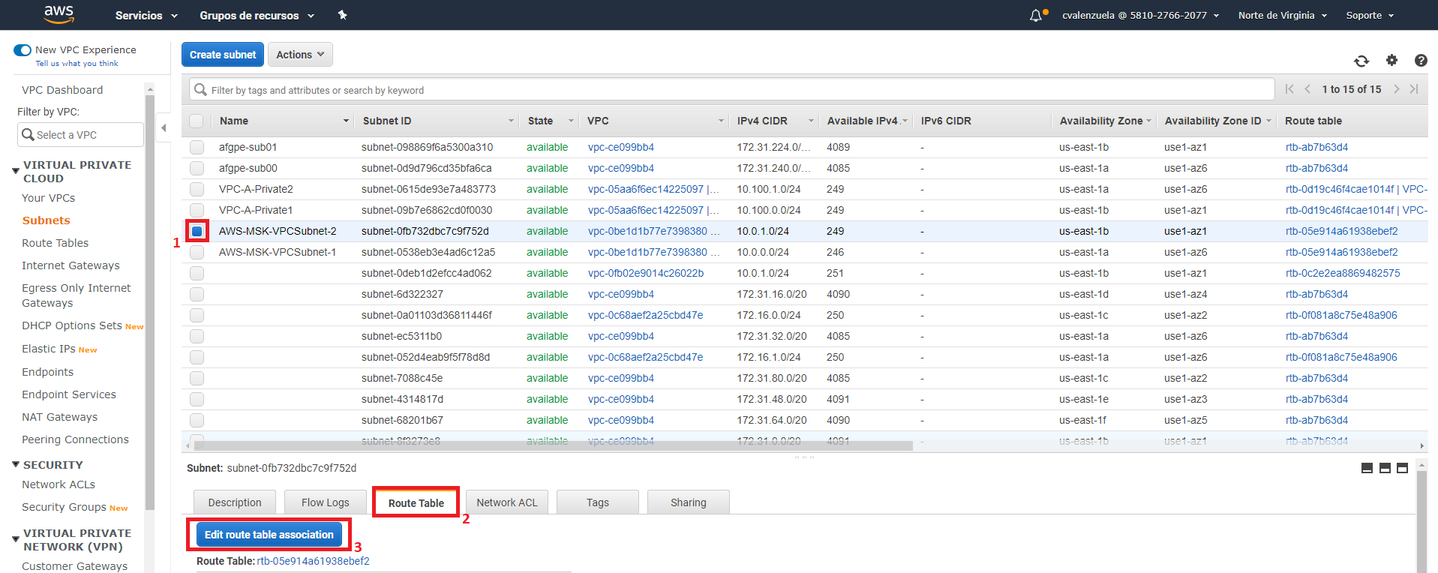The width and height of the screenshot is (1438, 573).
Task: Click the detail pane vertical scrollbar
Action: (1421, 520)
